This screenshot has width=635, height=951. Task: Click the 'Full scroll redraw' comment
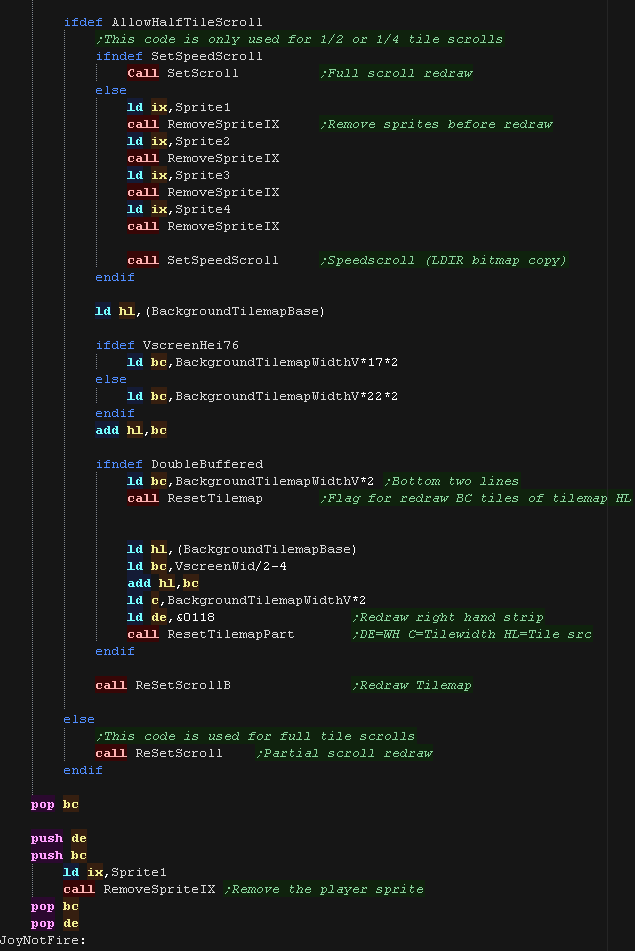tap(396, 73)
